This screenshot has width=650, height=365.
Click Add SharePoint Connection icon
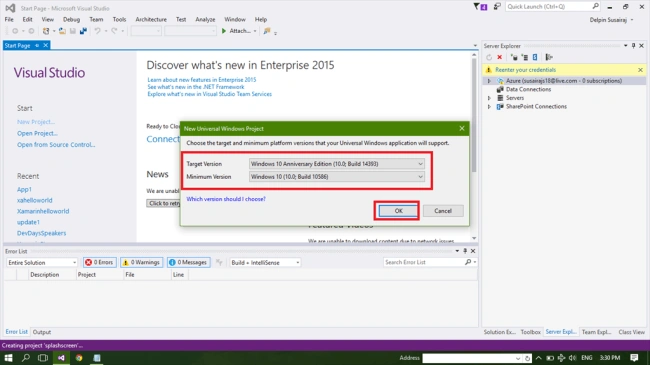point(535,57)
